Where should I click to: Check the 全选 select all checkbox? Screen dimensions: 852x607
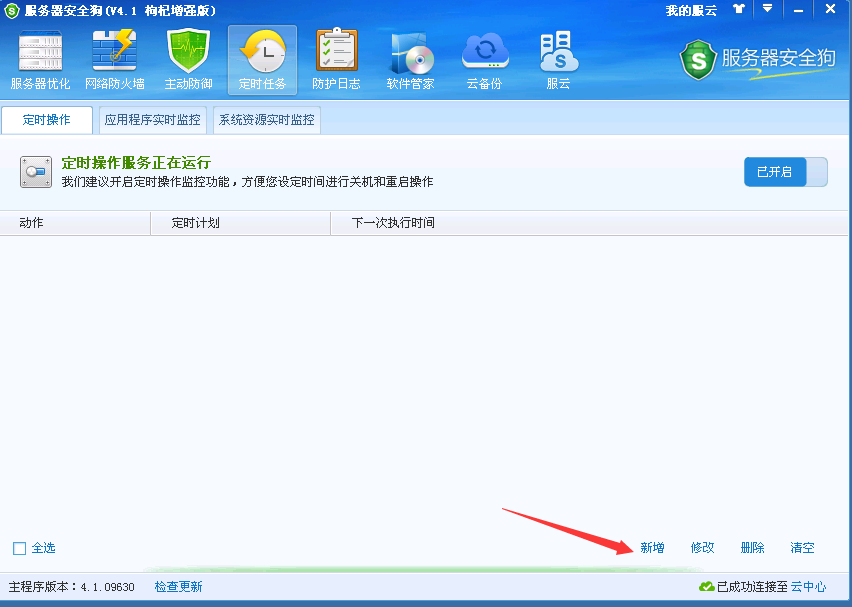coord(20,548)
